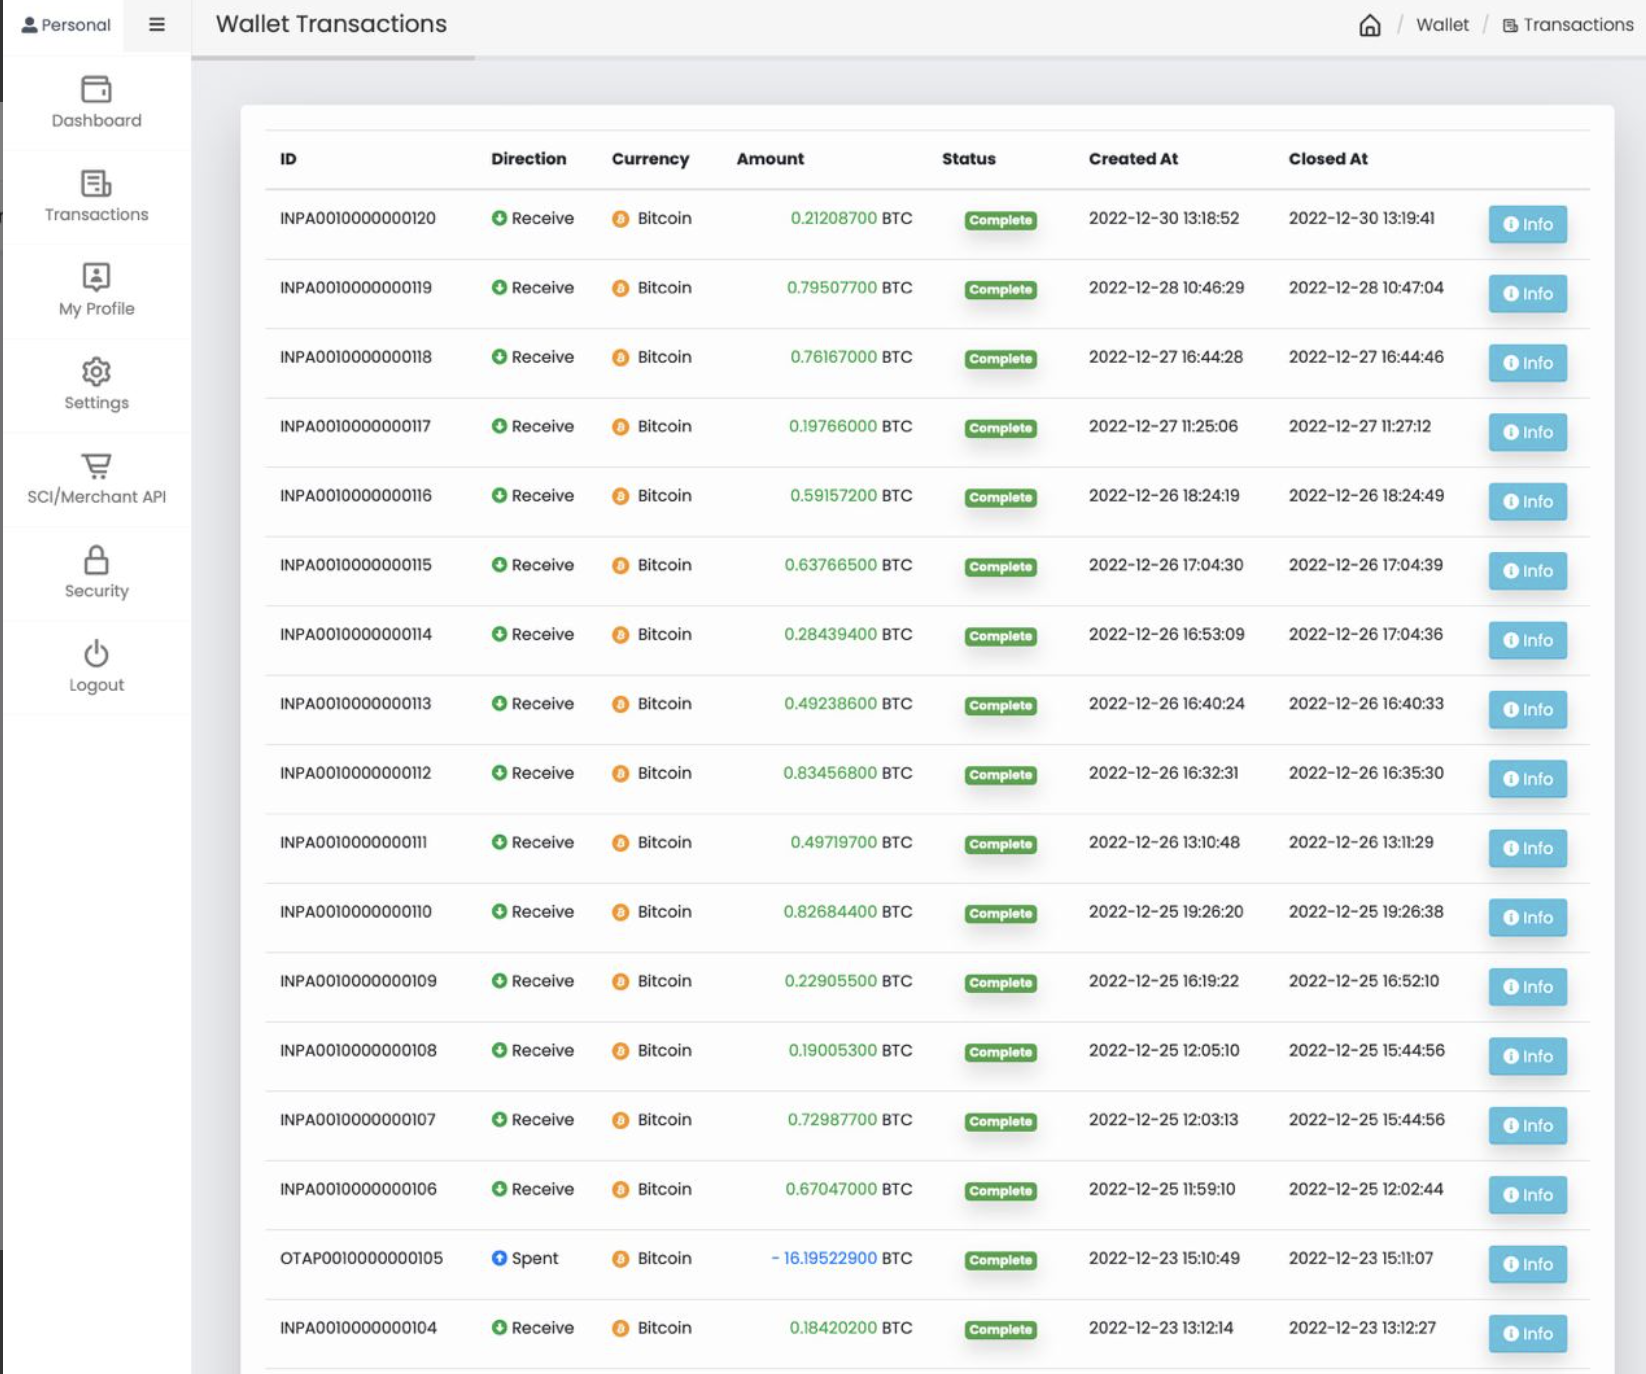Select amount 0.83456800 BTC
The image size is (1646, 1374).
847,773
